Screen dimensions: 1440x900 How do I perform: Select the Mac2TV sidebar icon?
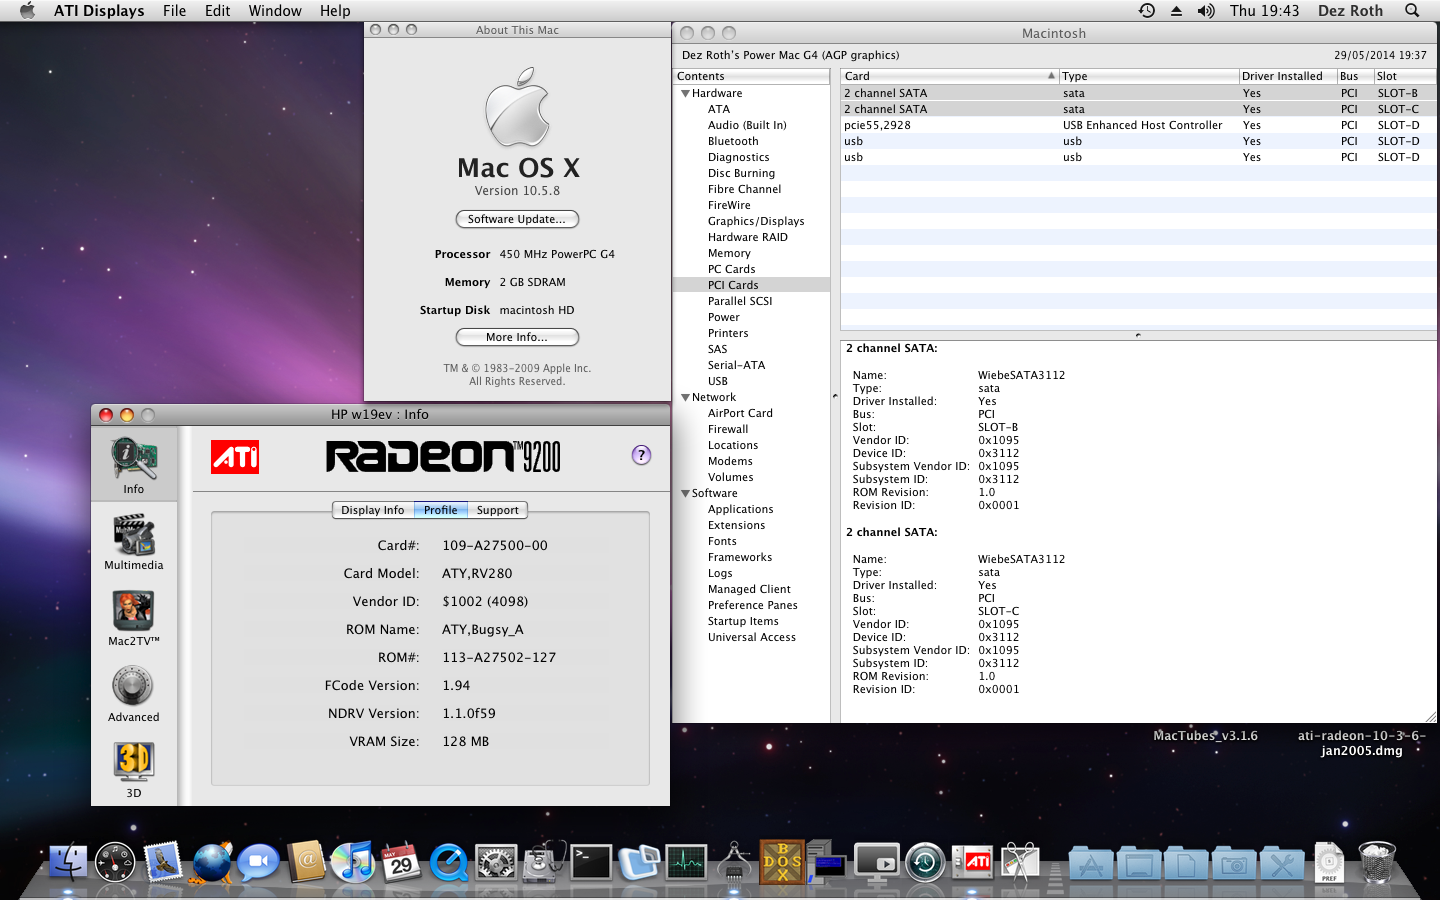coord(133,616)
